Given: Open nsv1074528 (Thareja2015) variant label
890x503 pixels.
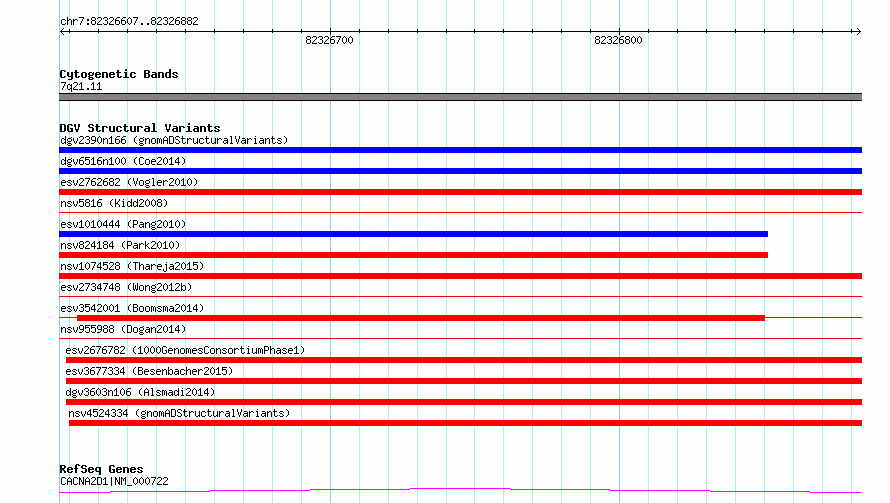Looking at the screenshot, I should (x=132, y=266).
